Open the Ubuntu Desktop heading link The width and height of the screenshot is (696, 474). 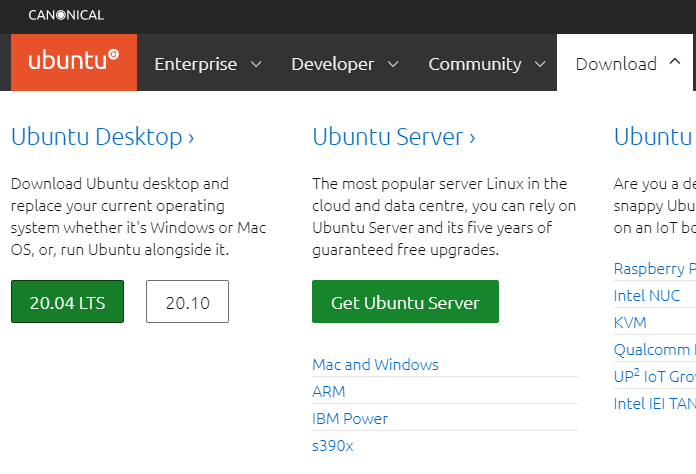[x=103, y=137]
